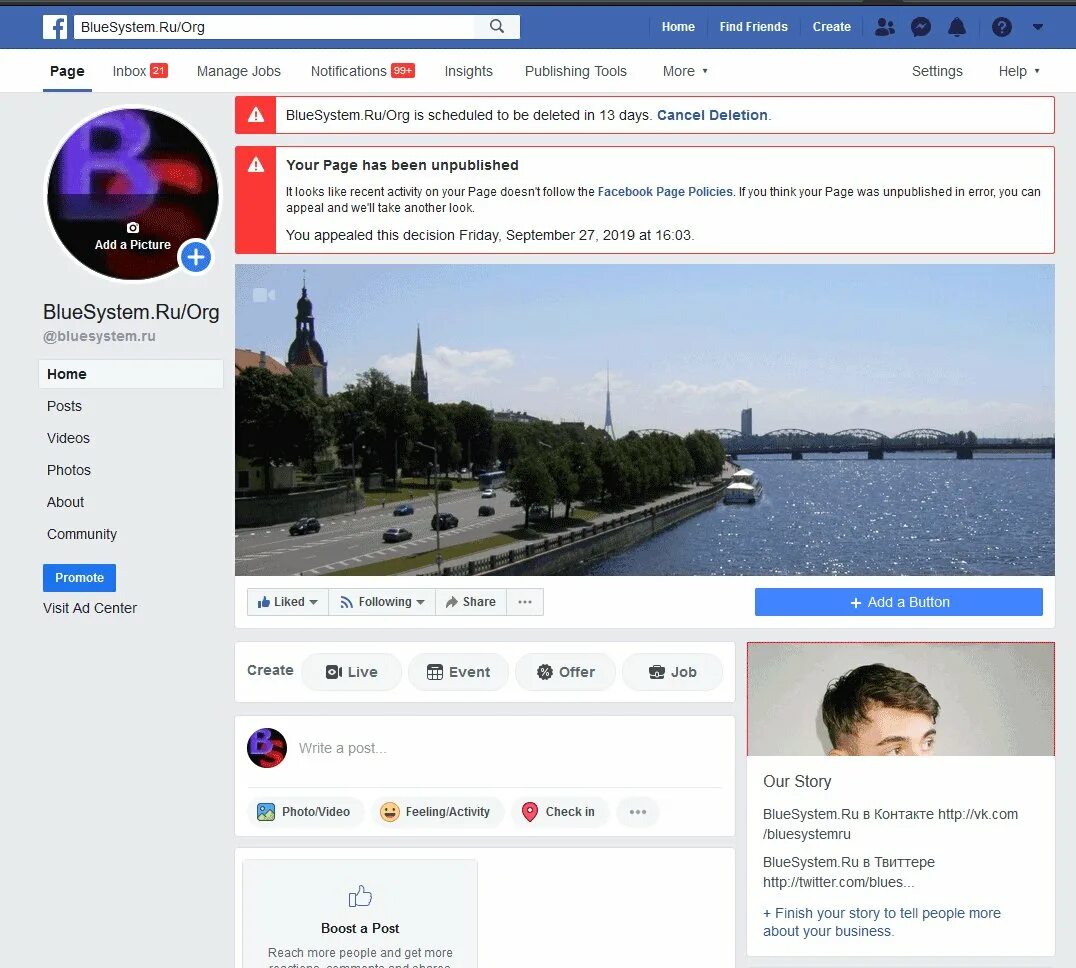Open the three-dots menu beside Share
This screenshot has height=968, width=1076.
[525, 602]
